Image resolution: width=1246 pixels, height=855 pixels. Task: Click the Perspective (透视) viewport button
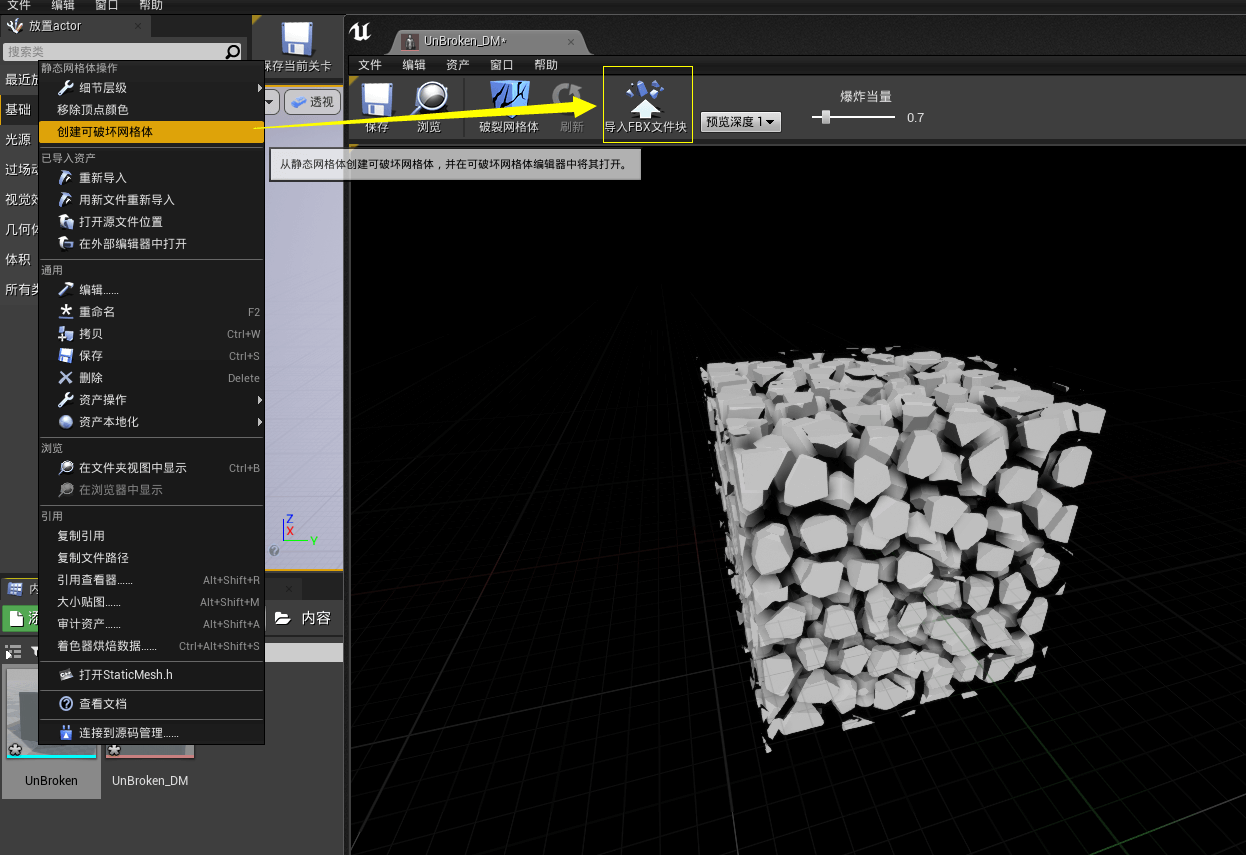click(312, 102)
